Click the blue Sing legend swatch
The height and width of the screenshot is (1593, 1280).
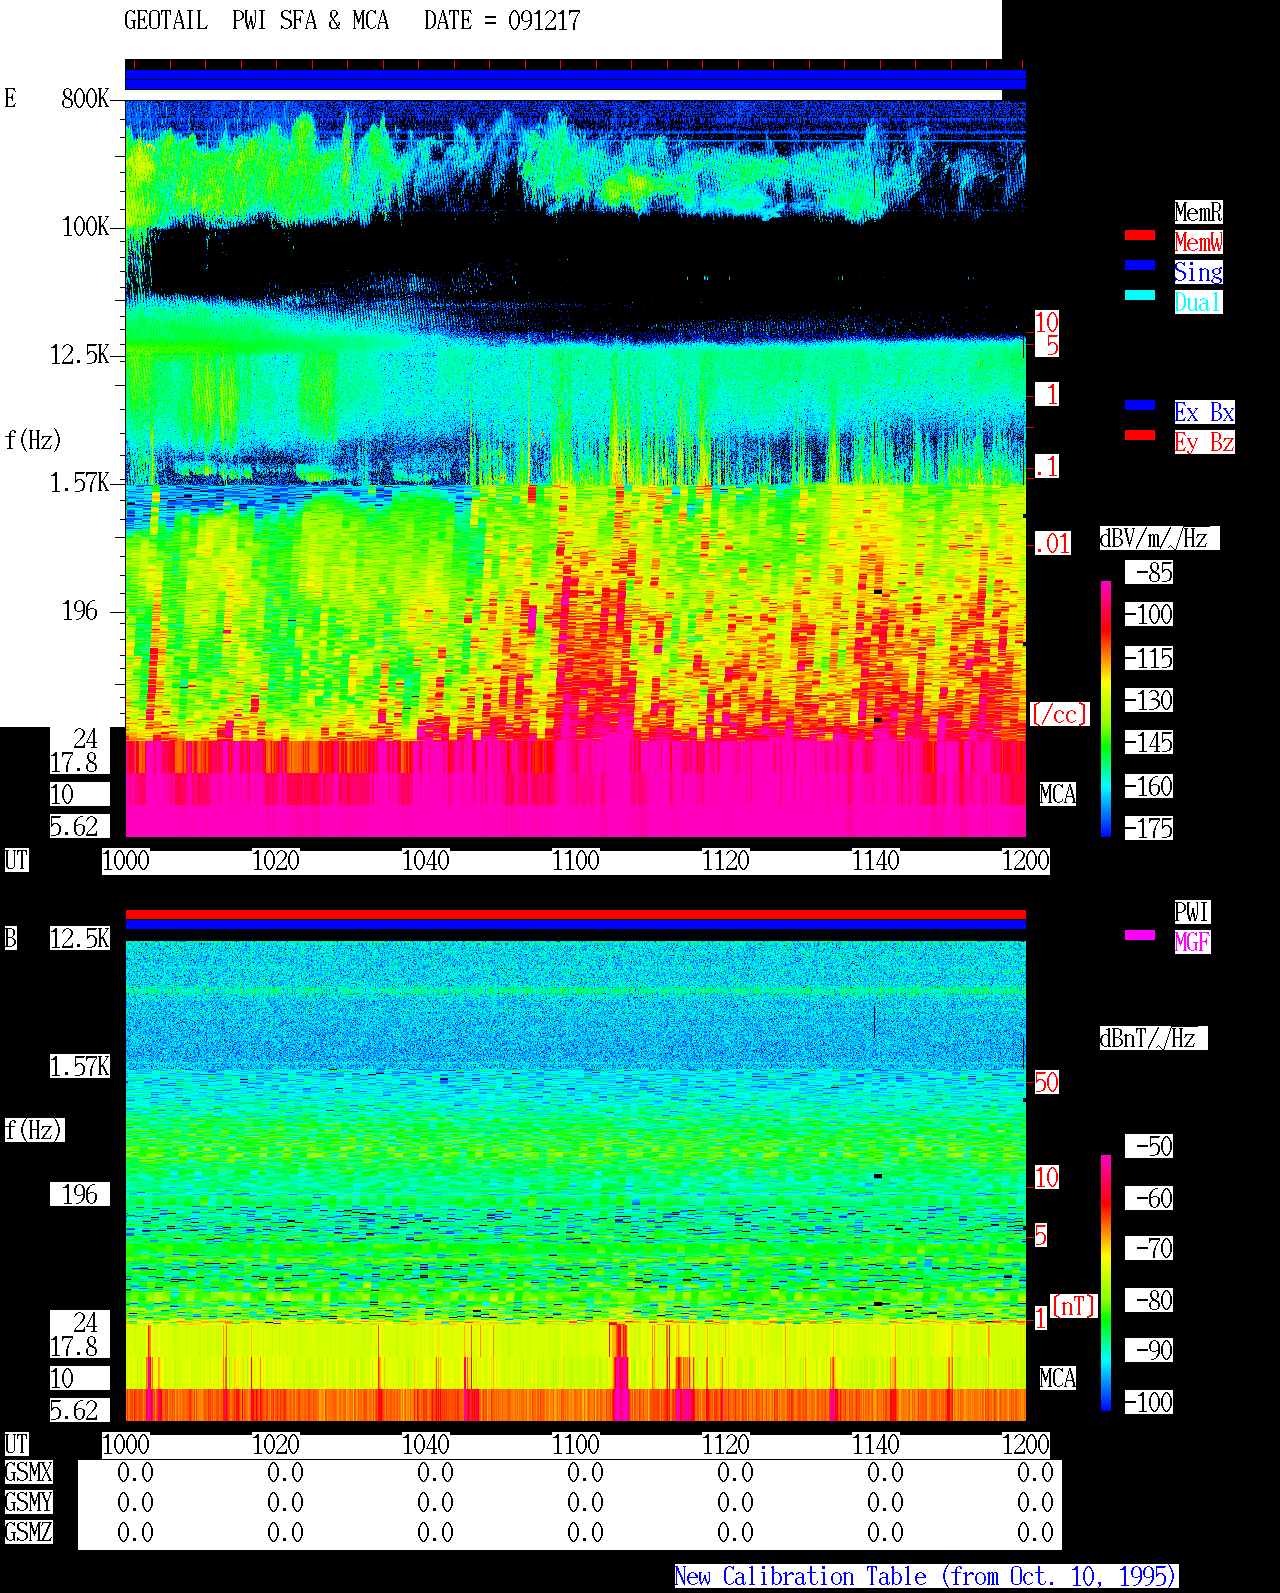(1140, 265)
